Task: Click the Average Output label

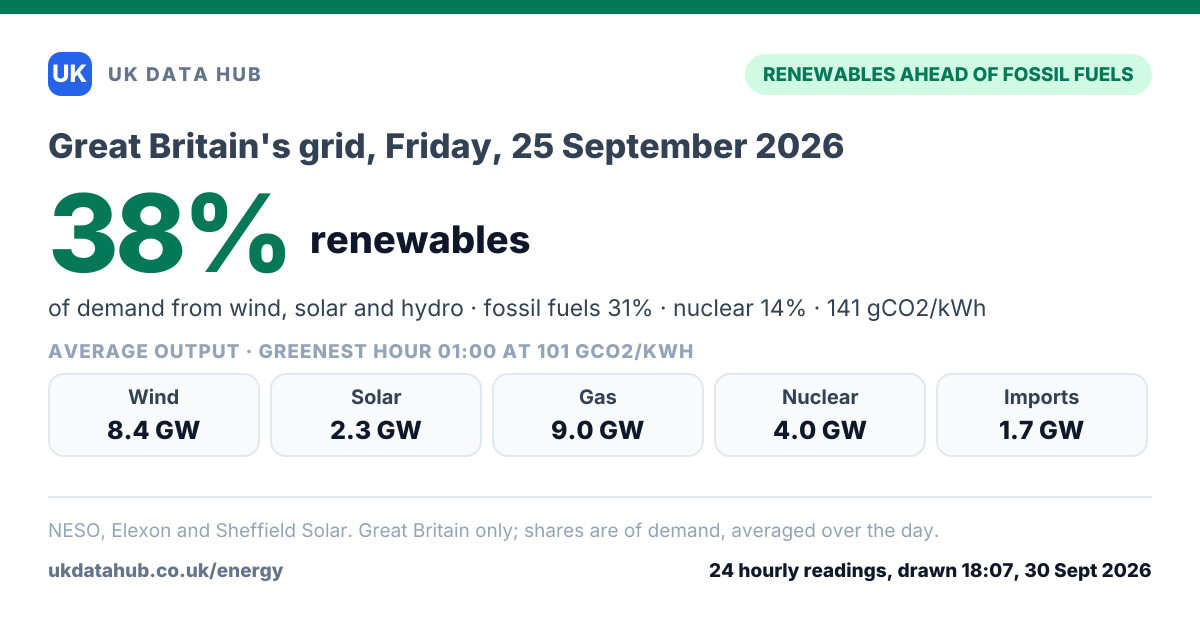Action: click(x=144, y=351)
